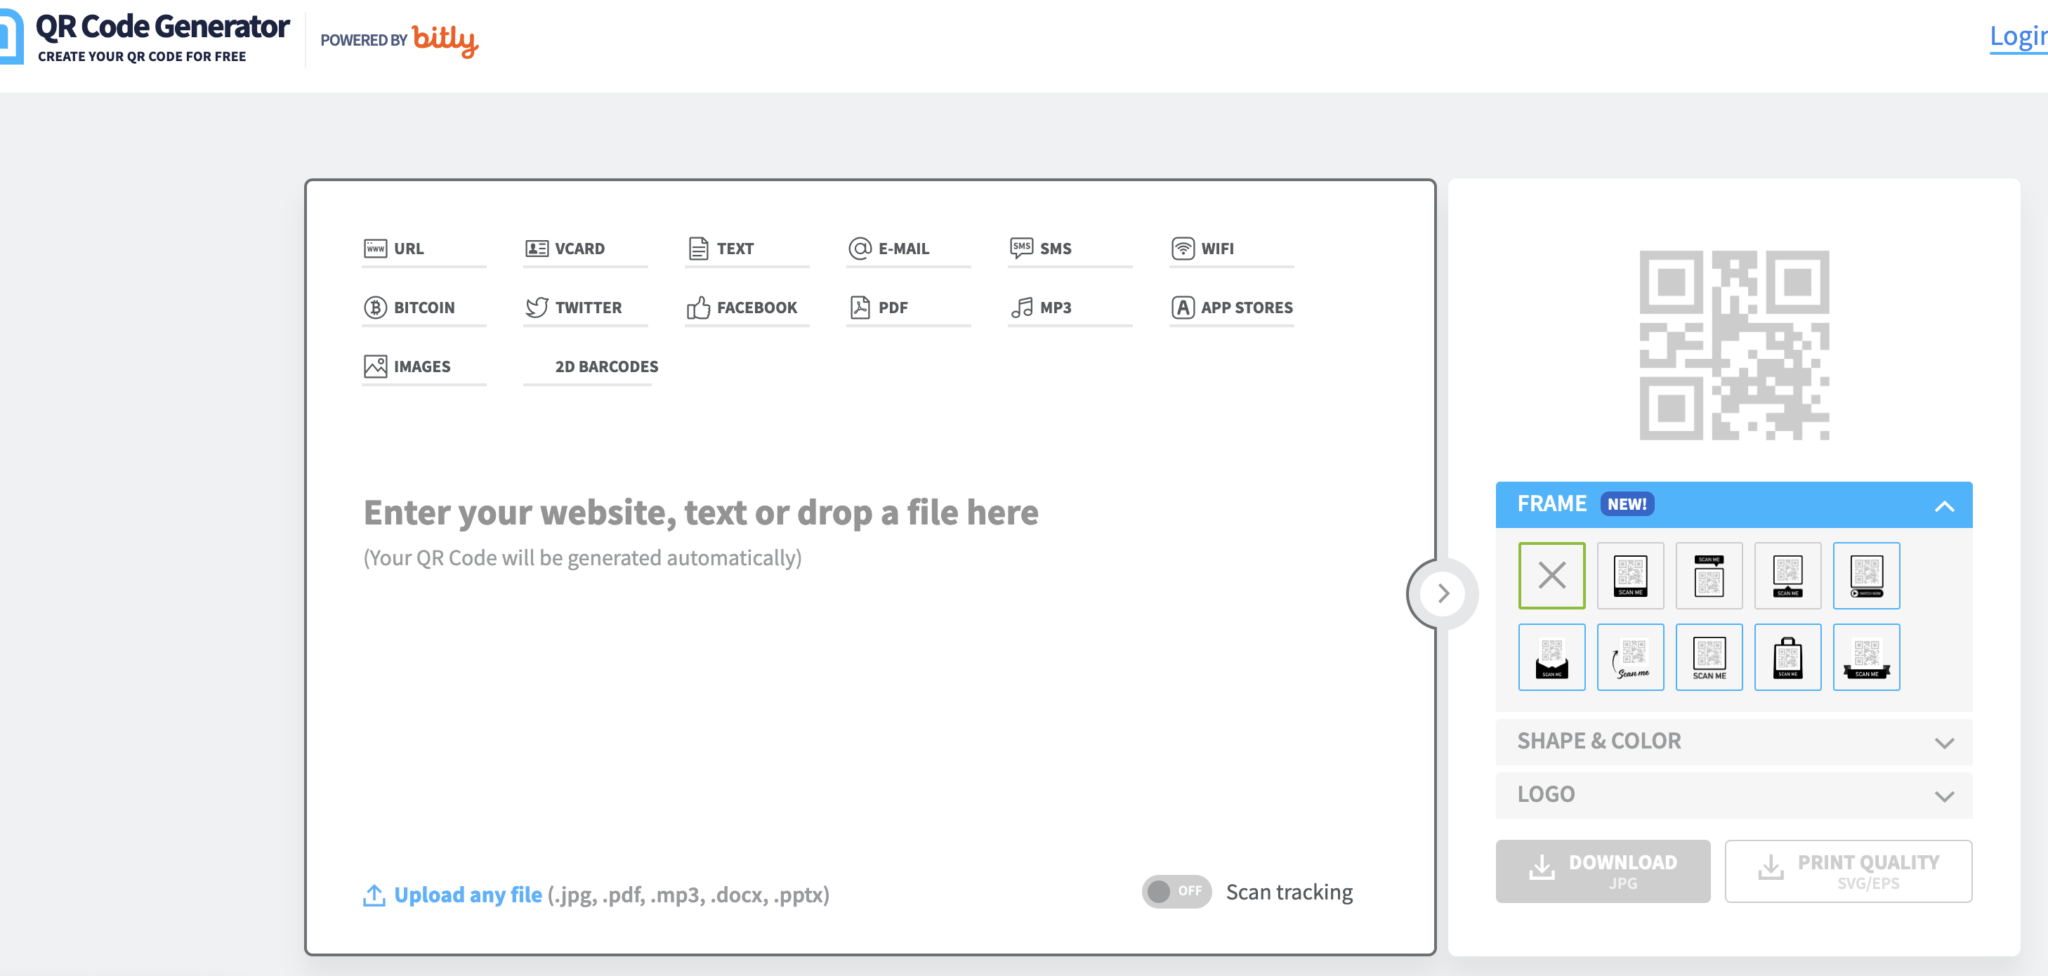
Task: Click the round arrow next-step button
Action: pyautogui.click(x=1442, y=594)
